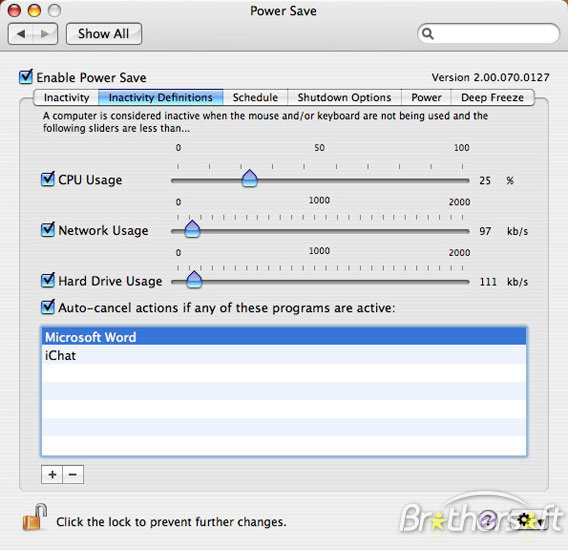Uncheck Auto-cancel actions checkbox

(x=48, y=307)
